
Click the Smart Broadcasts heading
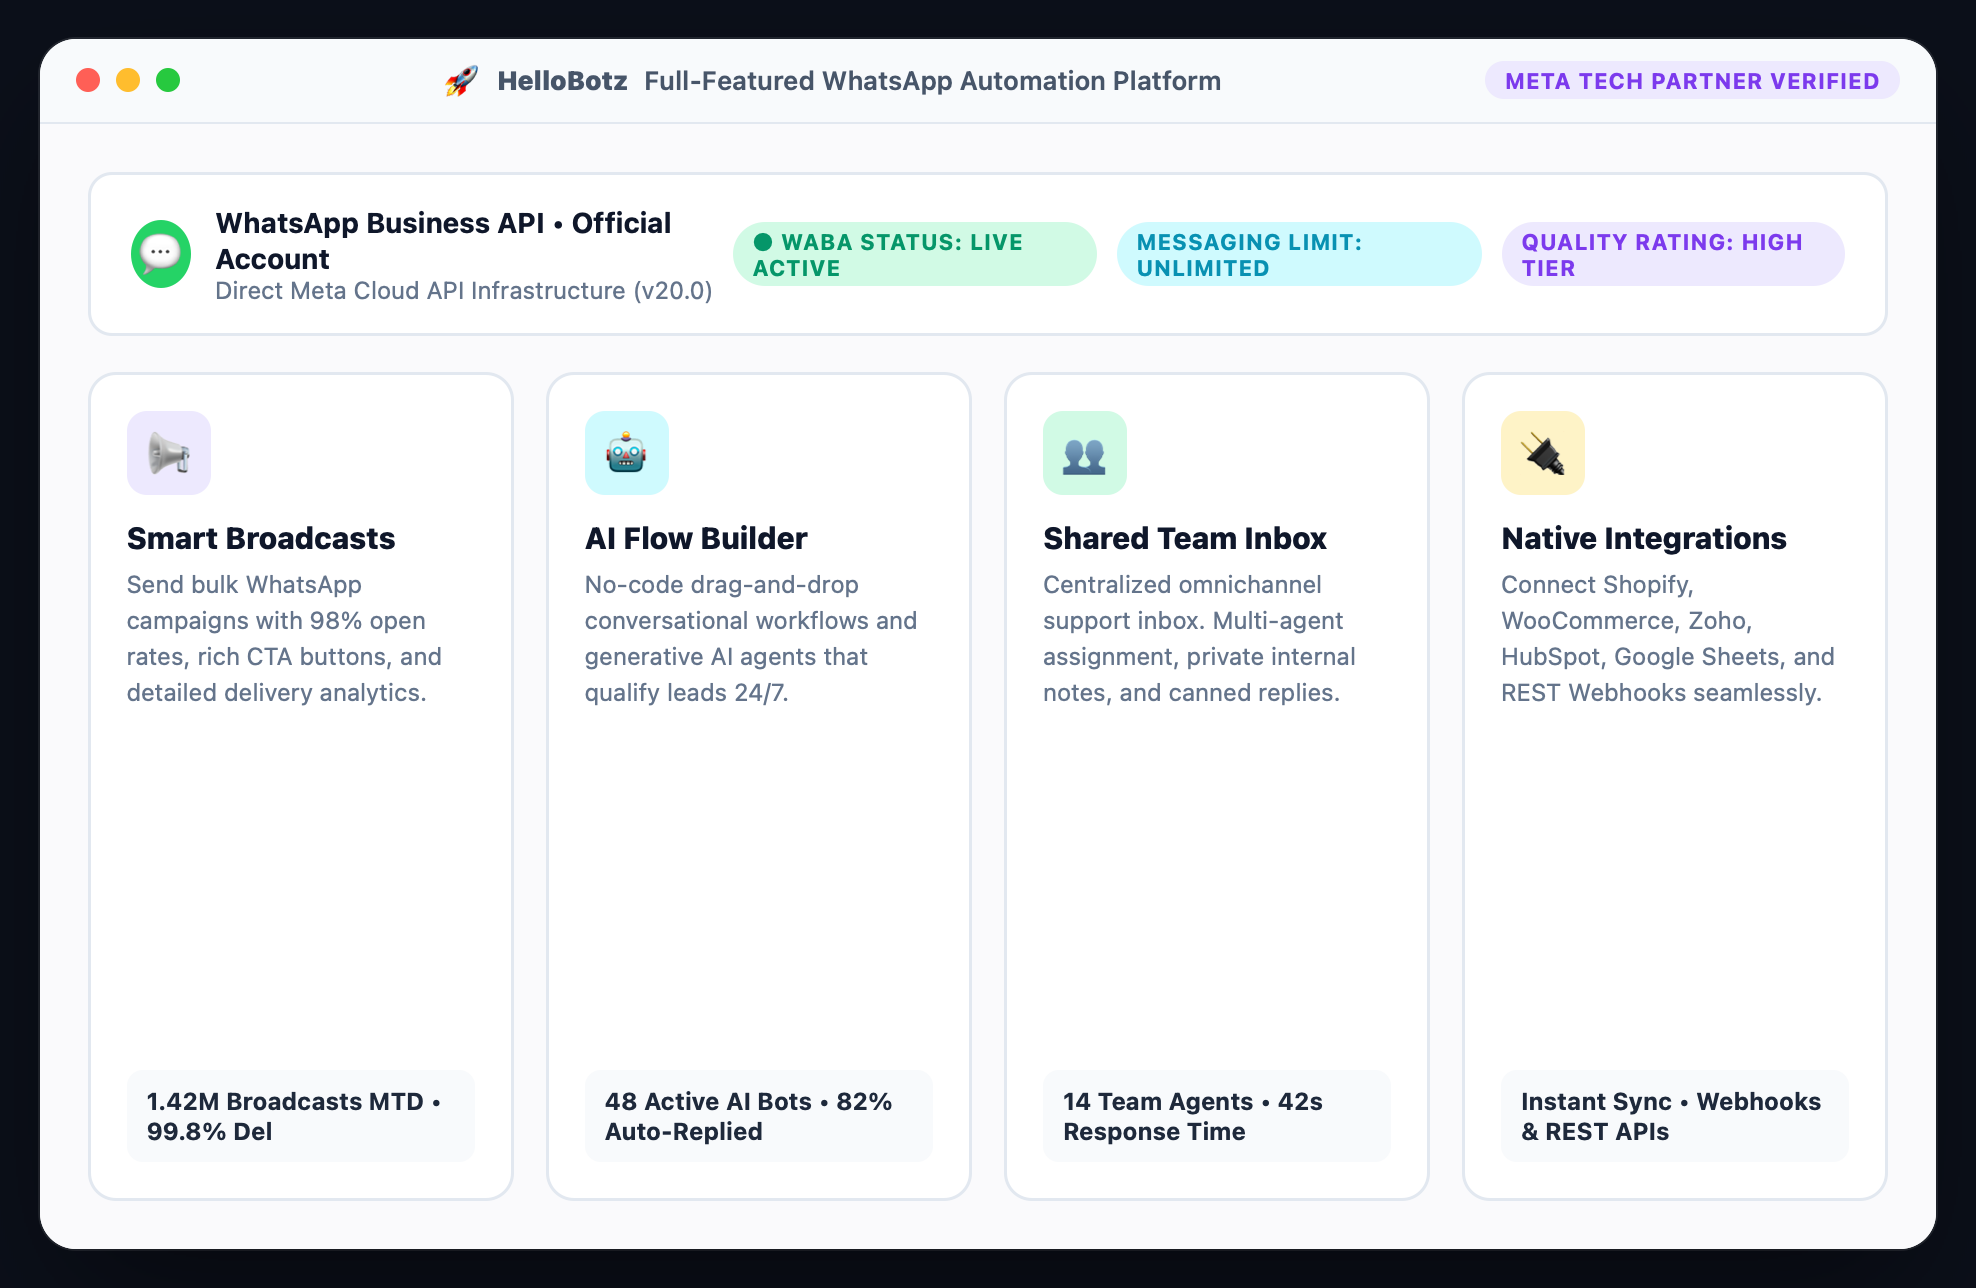point(261,538)
